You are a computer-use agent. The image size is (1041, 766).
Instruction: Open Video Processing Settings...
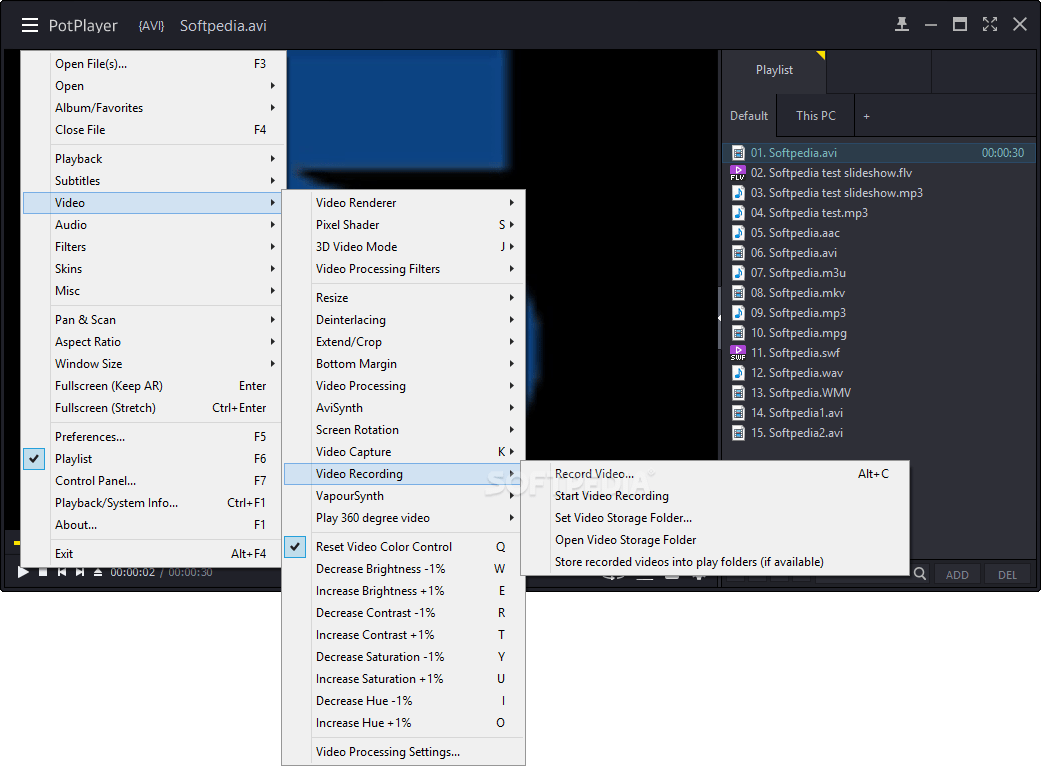tap(404, 751)
